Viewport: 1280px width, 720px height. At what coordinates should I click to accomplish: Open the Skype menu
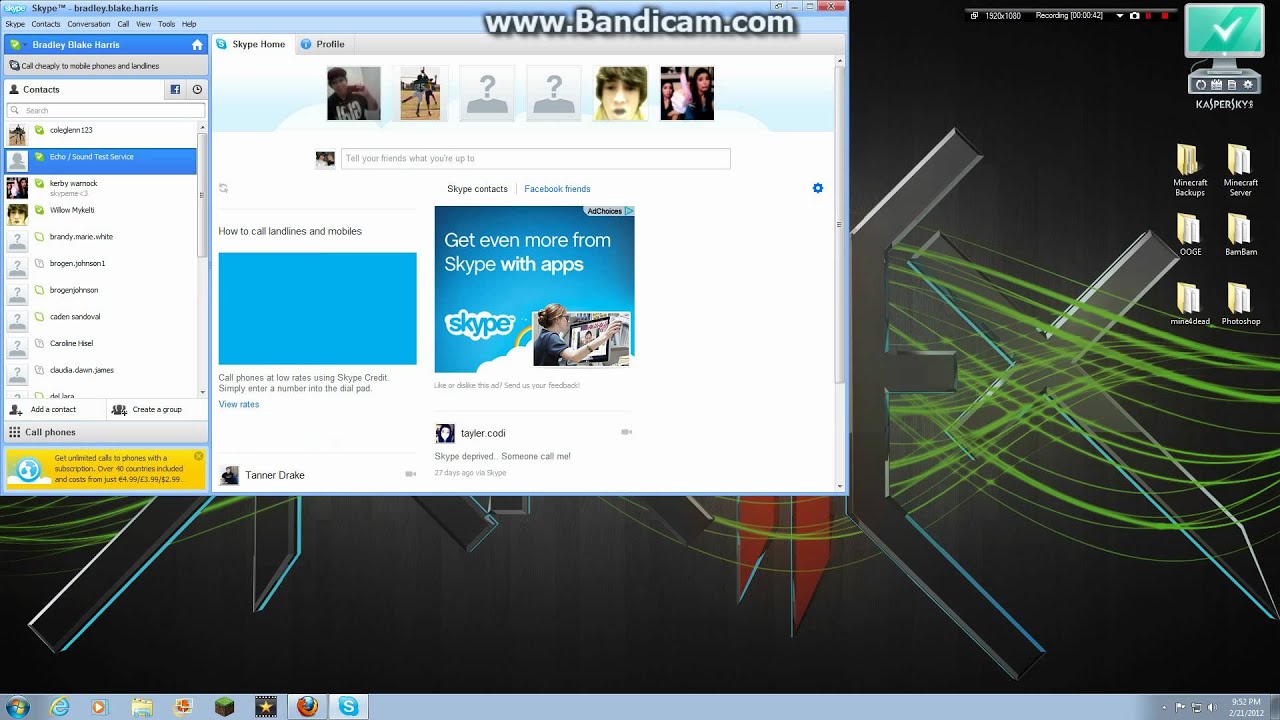click(15, 24)
